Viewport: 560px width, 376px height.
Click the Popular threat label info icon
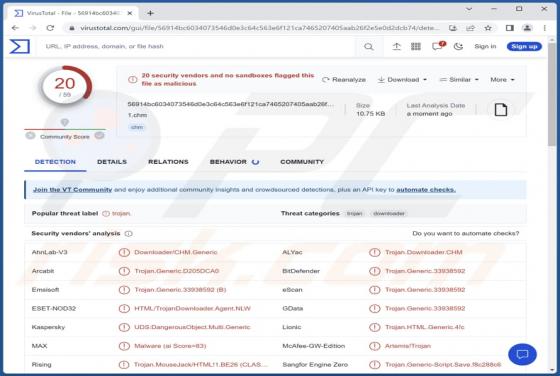click(106, 214)
